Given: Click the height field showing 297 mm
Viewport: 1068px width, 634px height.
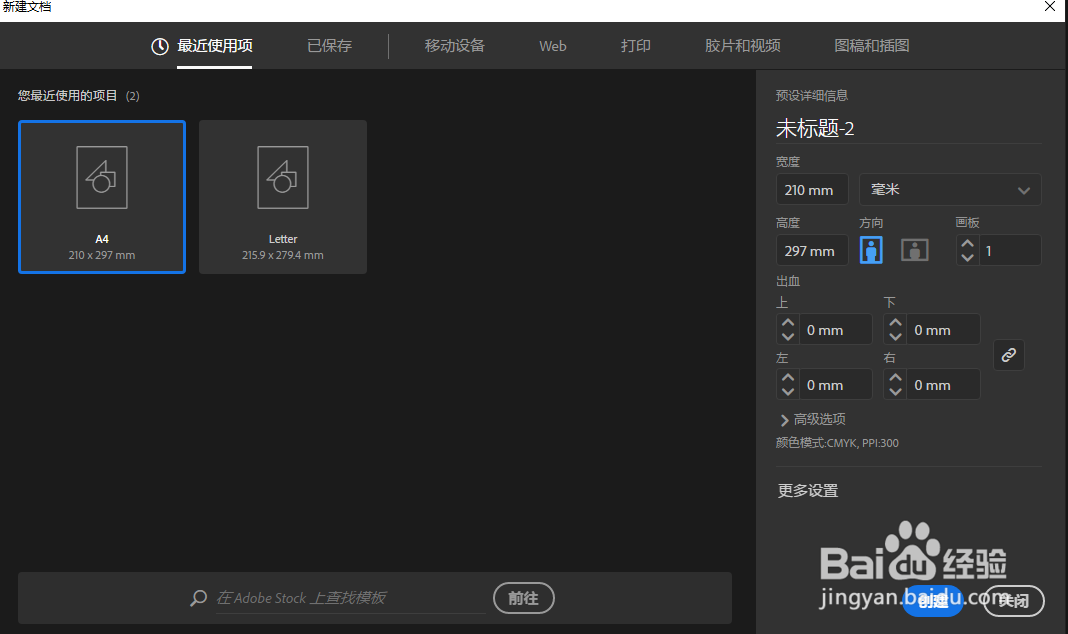Looking at the screenshot, I should click(811, 250).
